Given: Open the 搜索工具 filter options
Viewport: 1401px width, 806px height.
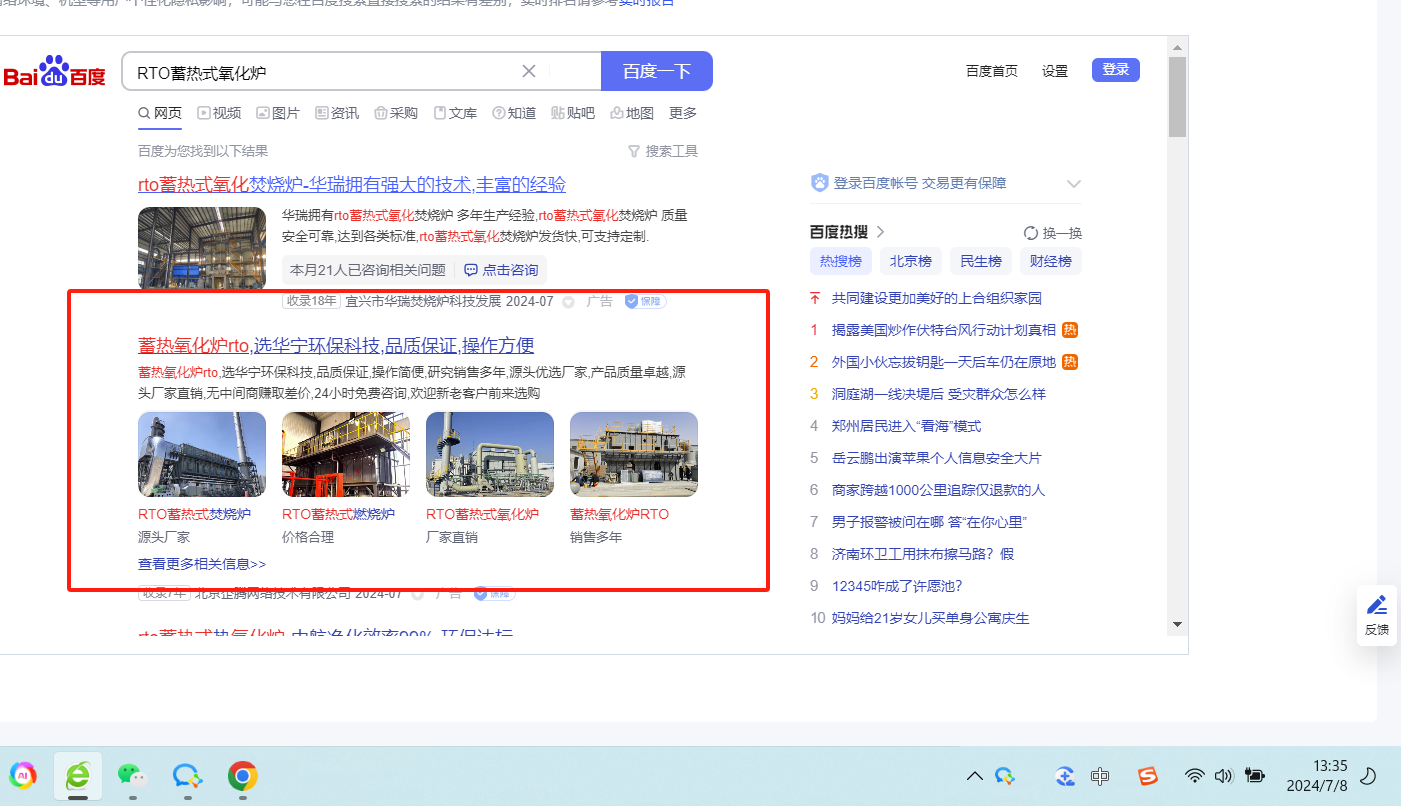Looking at the screenshot, I should pos(662,151).
